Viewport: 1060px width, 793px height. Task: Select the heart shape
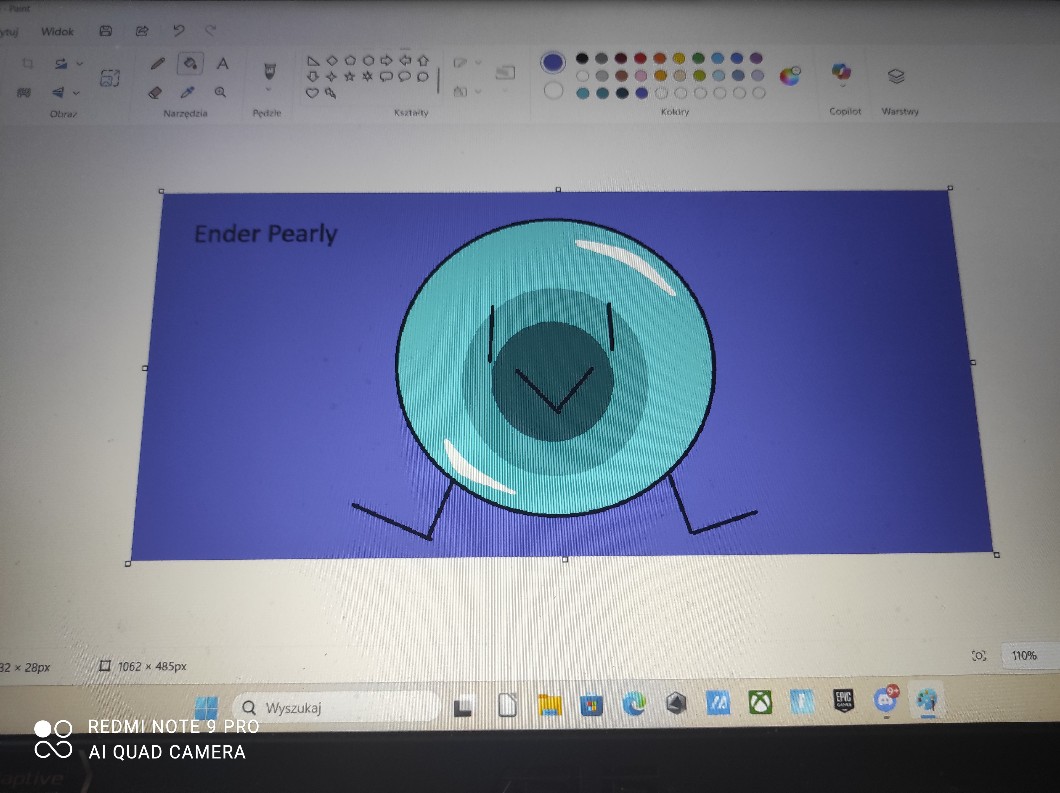click(x=311, y=92)
